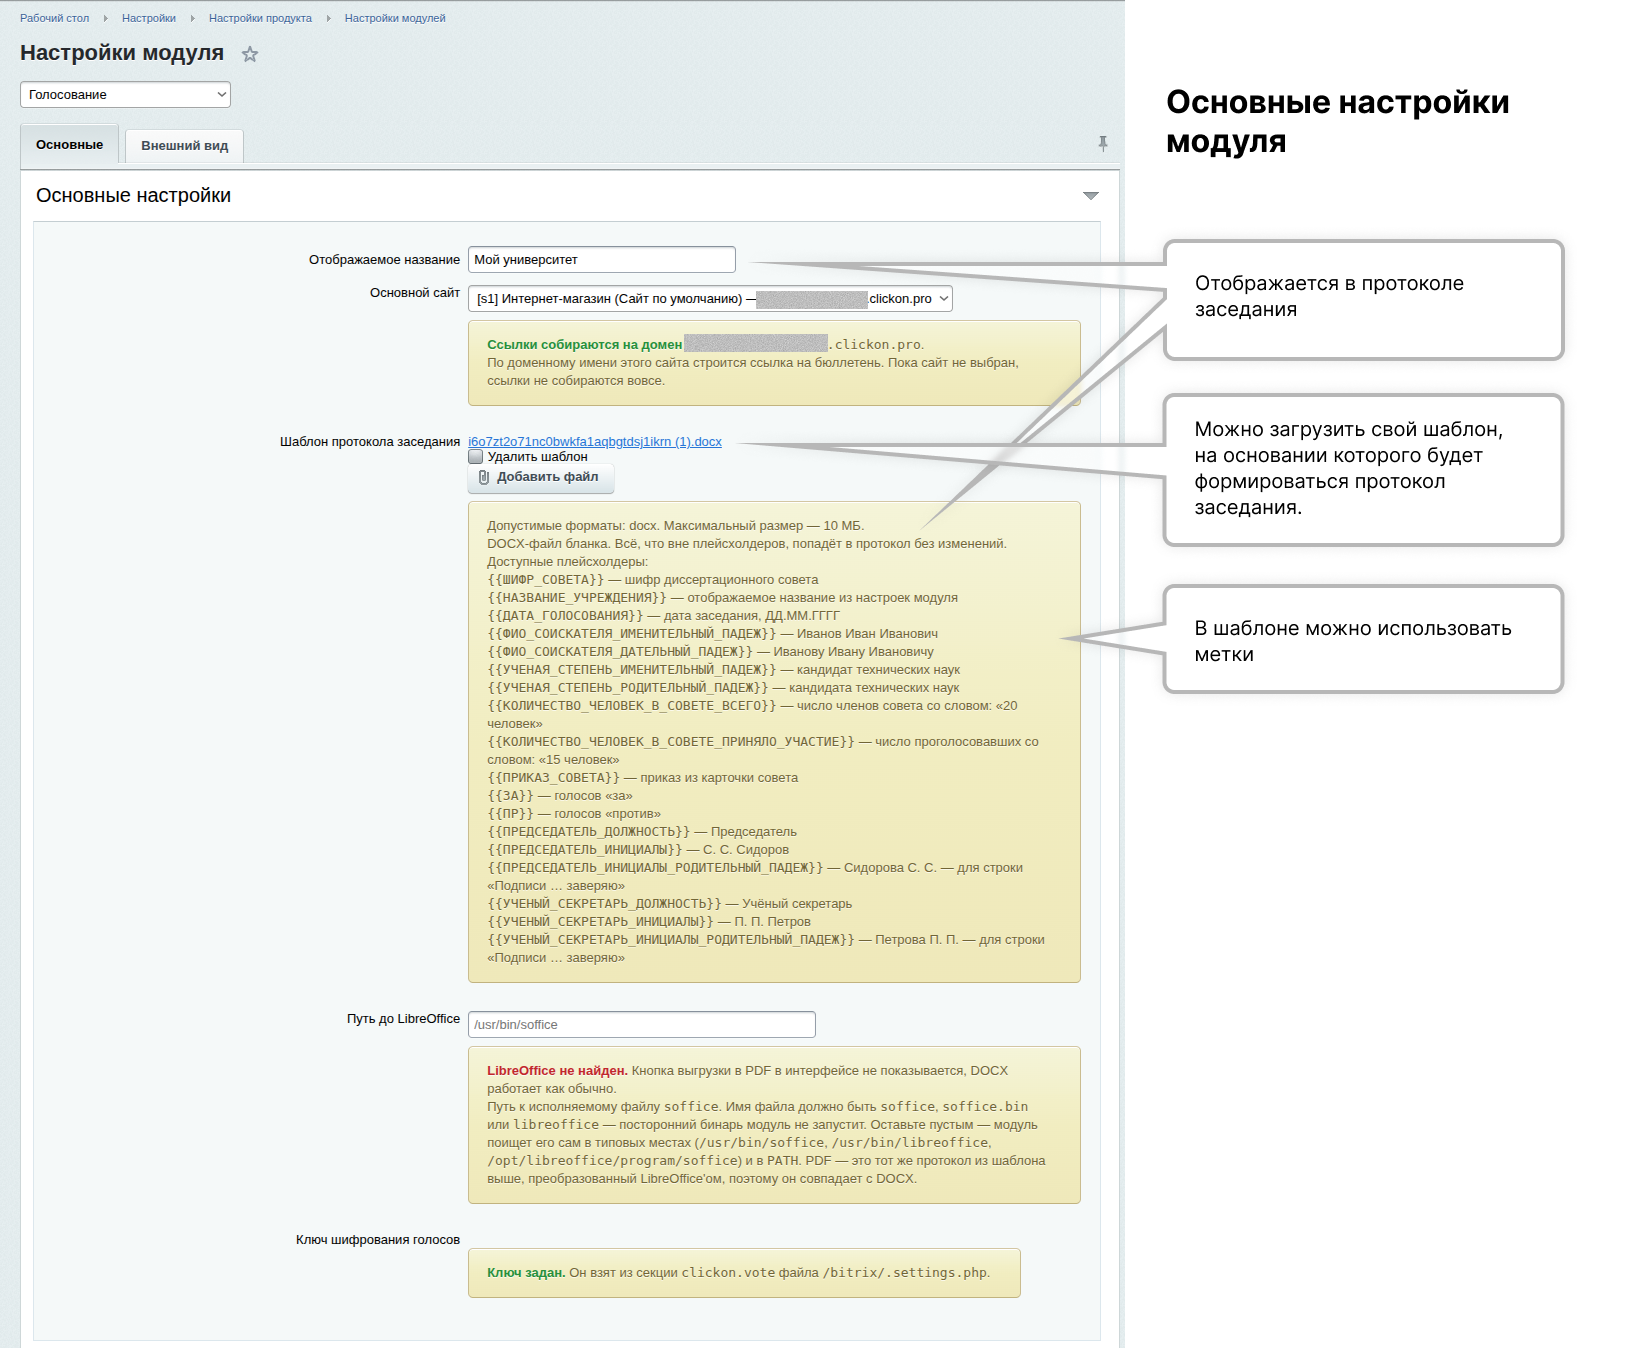The height and width of the screenshot is (1348, 1646).
Task: Click the 'LibreOffice не найден.' warning text
Action: pos(557,1071)
